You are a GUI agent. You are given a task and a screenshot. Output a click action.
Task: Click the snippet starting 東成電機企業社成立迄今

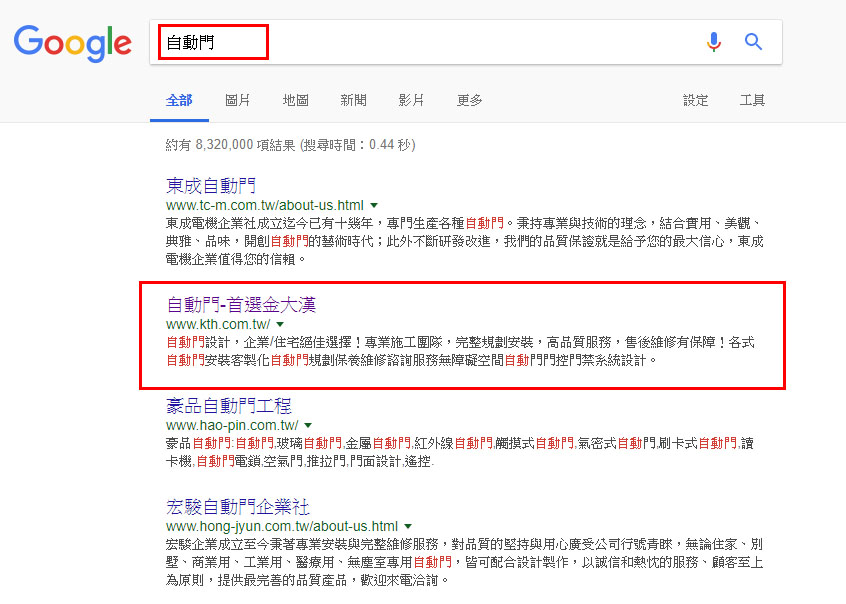[x=465, y=241]
